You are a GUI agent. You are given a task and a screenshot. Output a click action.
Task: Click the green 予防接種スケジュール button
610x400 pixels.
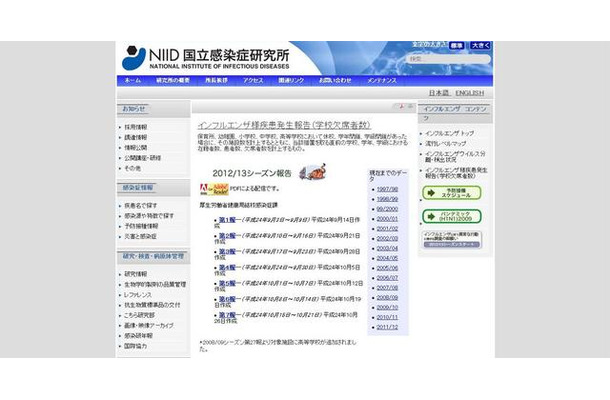(x=452, y=193)
